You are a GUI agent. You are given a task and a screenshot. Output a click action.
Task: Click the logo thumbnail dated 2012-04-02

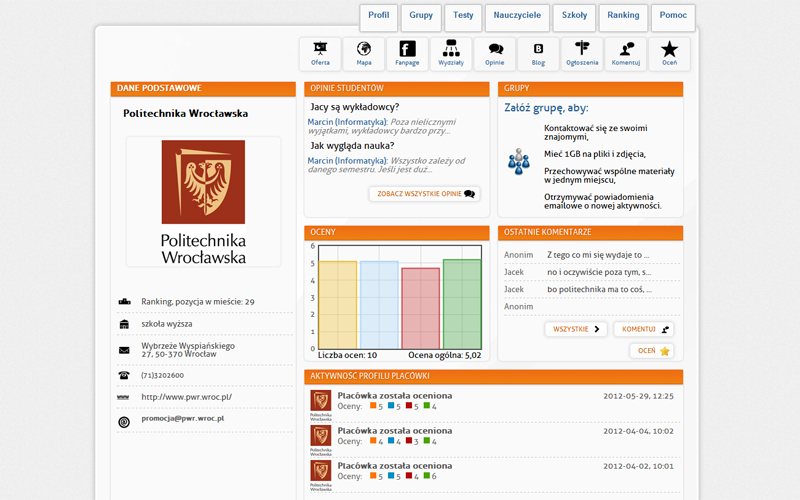pyautogui.click(x=321, y=475)
